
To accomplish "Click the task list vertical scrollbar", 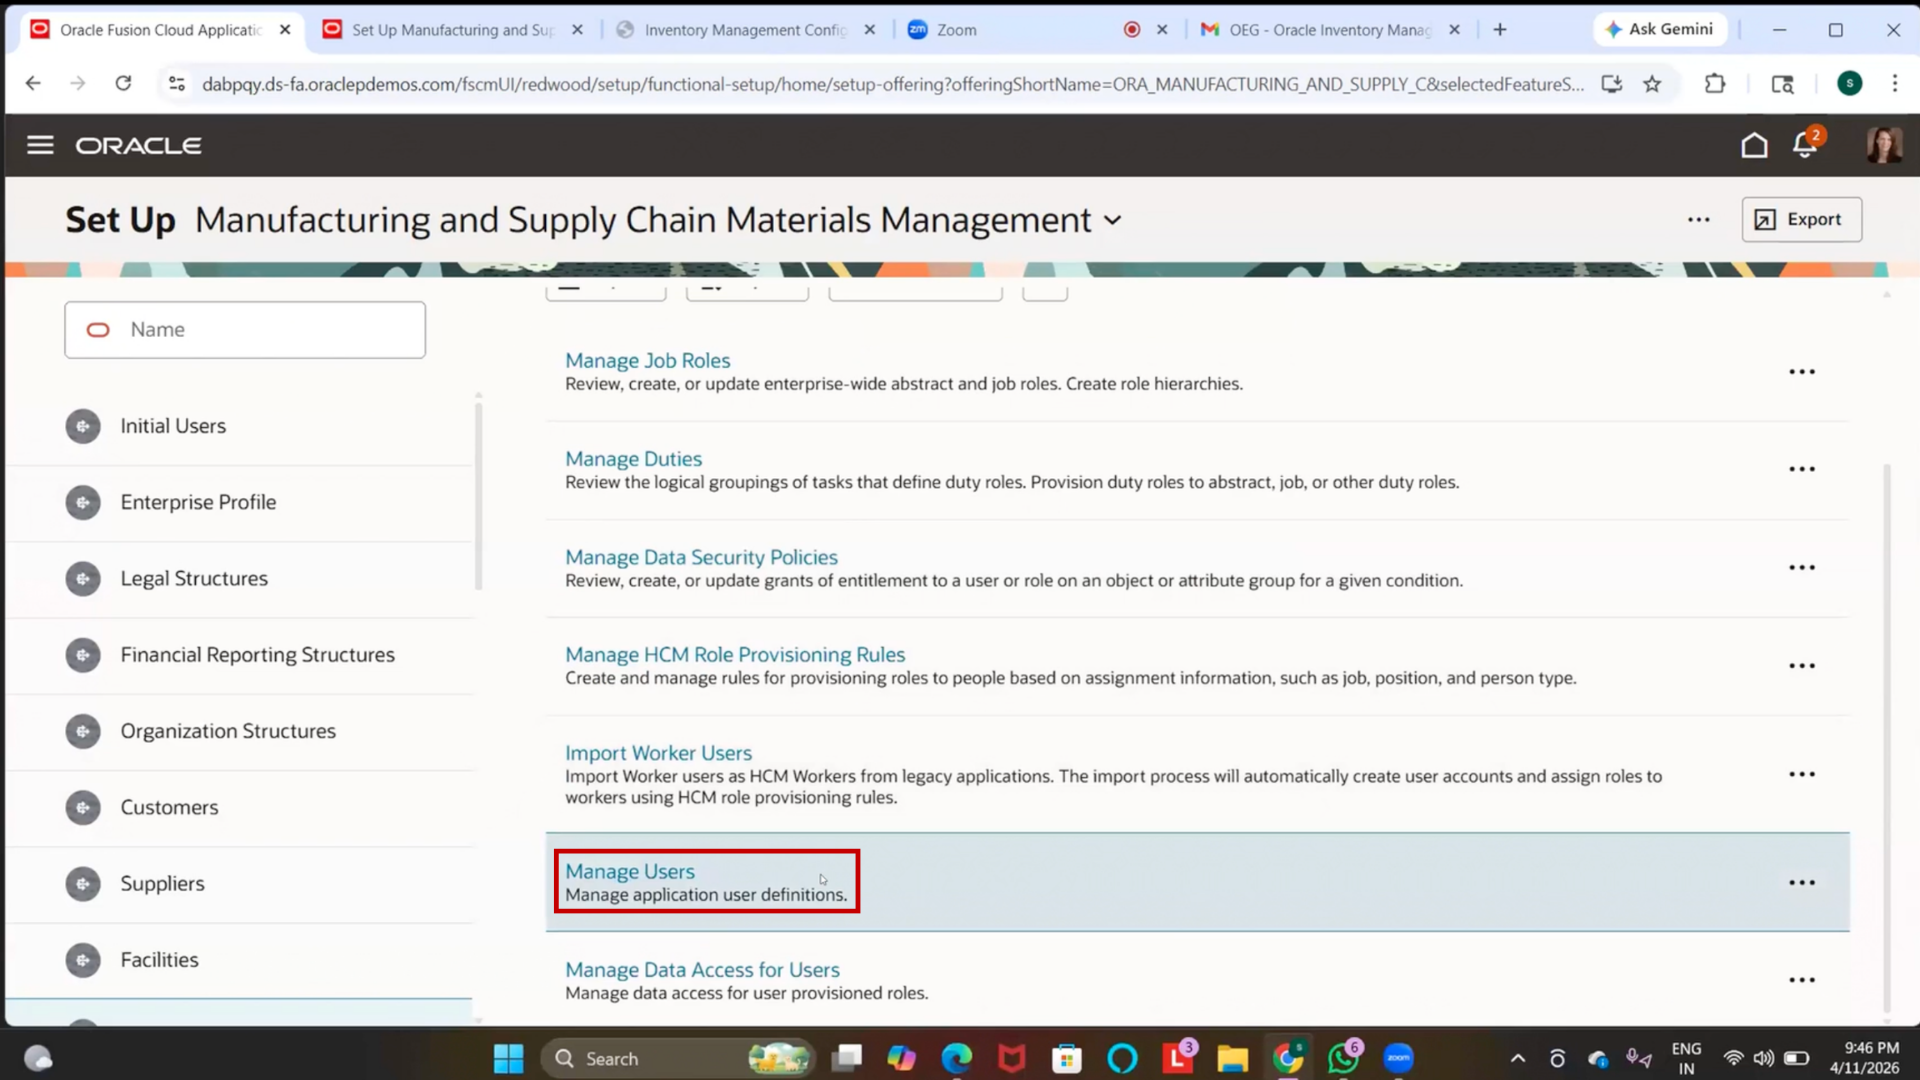I will point(1887,738).
